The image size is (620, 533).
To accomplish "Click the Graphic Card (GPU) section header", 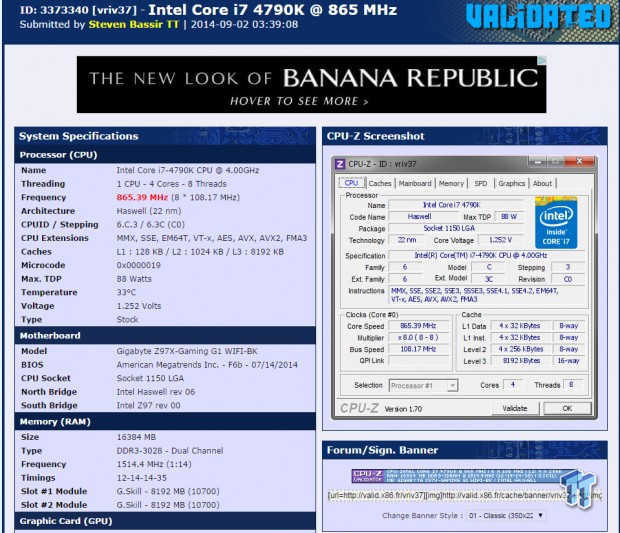I will tap(165, 521).
